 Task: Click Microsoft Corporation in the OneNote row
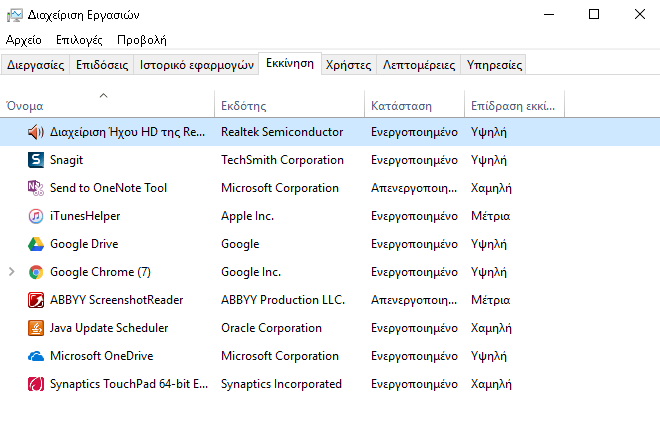tap(280, 188)
